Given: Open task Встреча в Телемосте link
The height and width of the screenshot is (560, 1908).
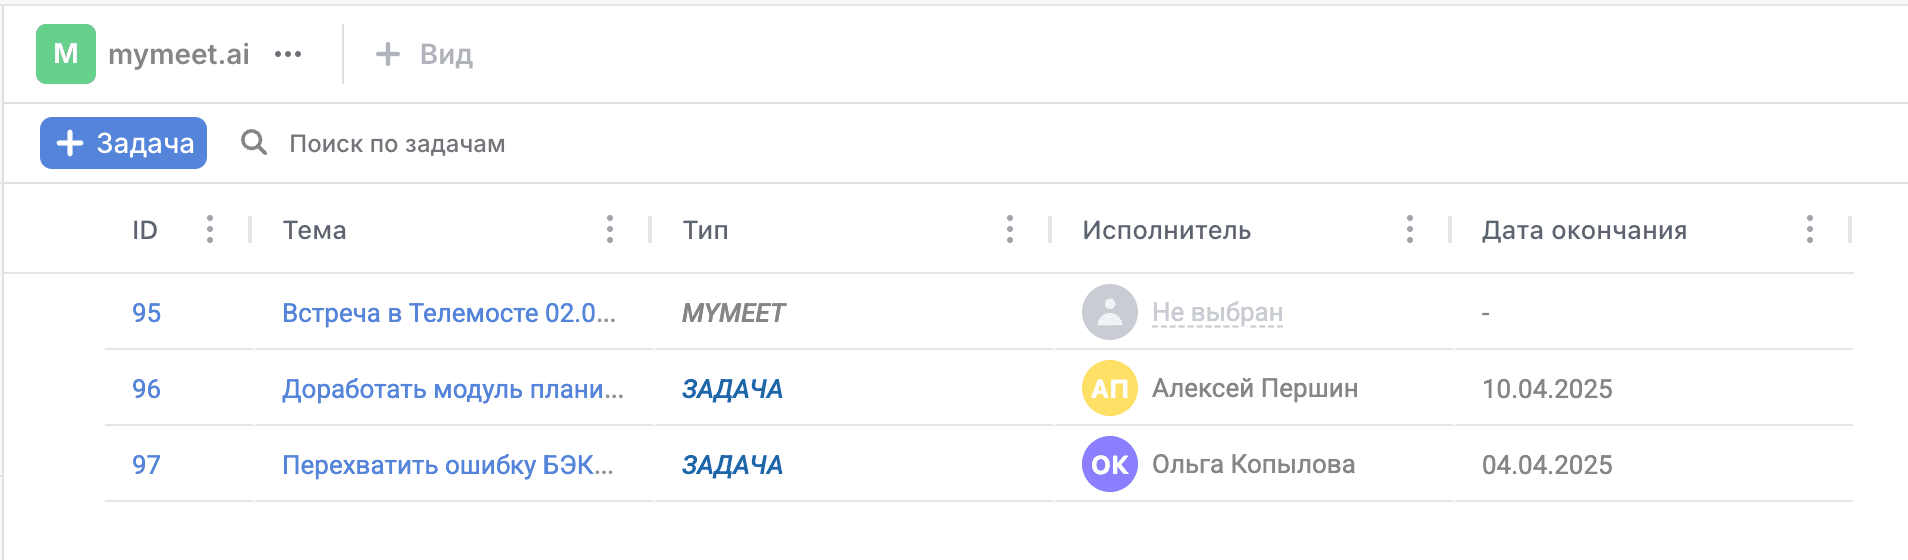Looking at the screenshot, I should [x=449, y=313].
